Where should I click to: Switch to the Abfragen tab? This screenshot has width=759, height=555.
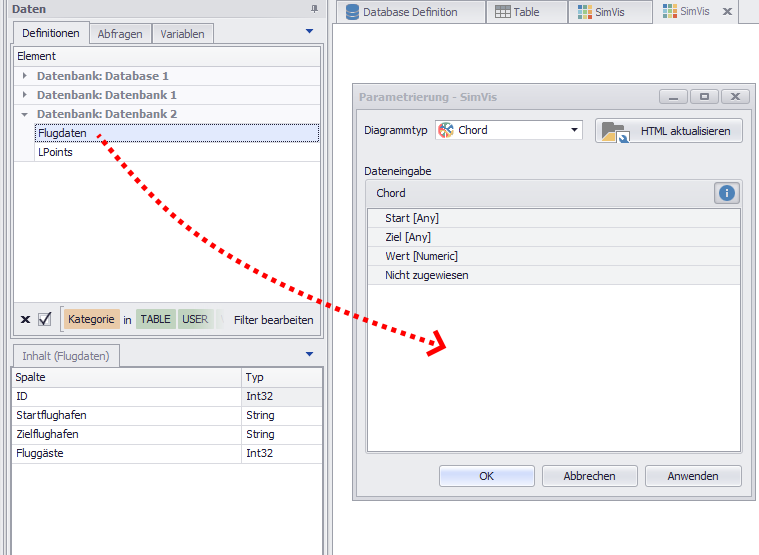120,34
